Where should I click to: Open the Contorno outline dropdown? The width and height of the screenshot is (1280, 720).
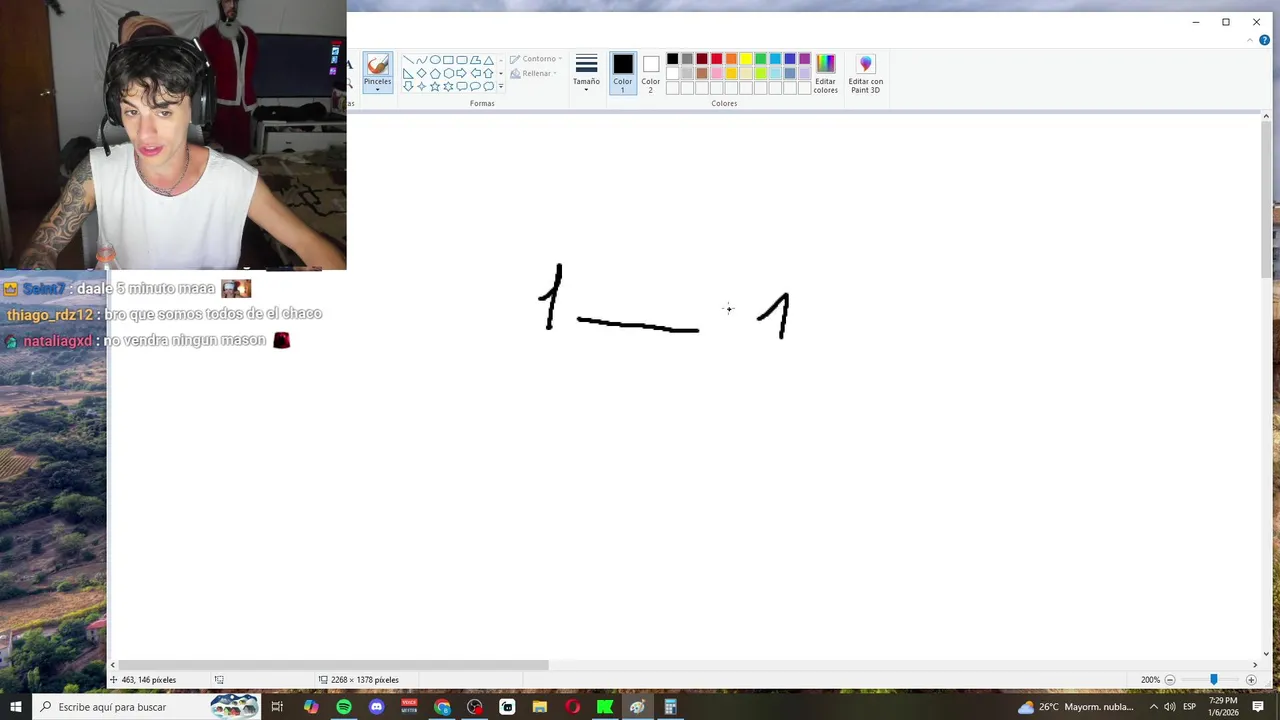point(536,59)
